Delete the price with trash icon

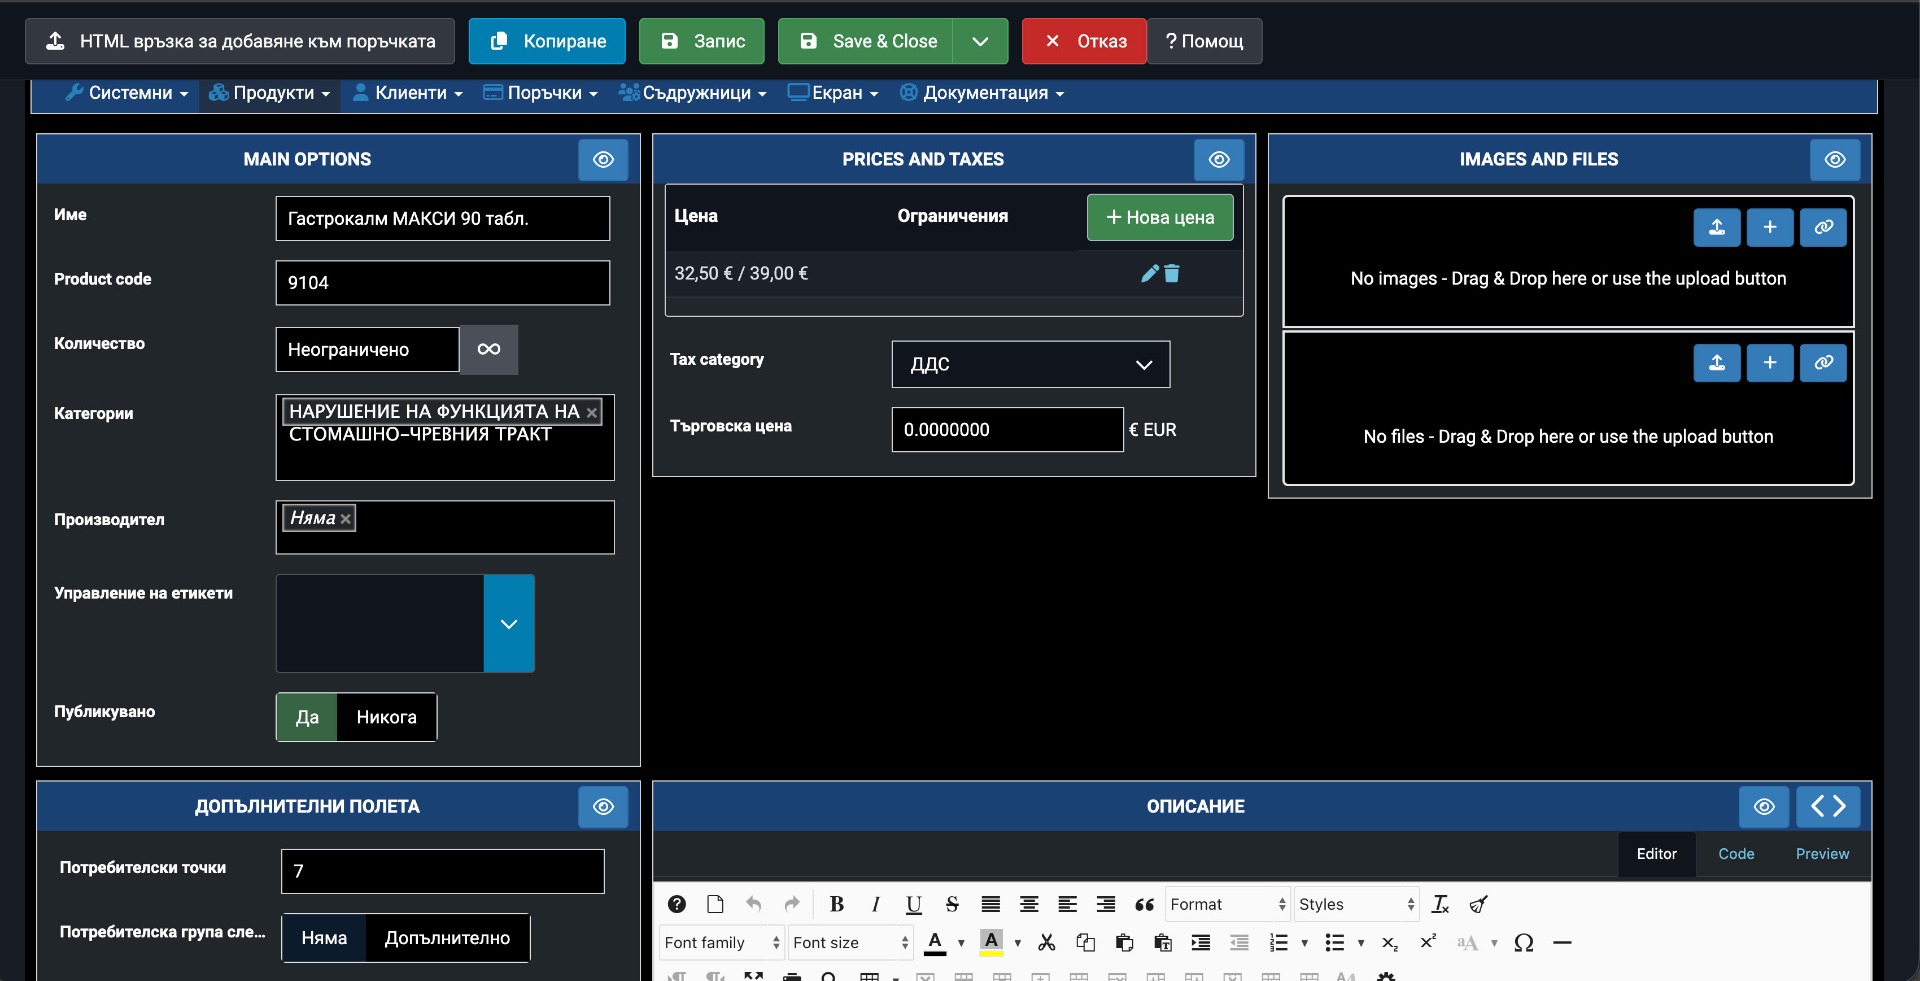pos(1172,273)
